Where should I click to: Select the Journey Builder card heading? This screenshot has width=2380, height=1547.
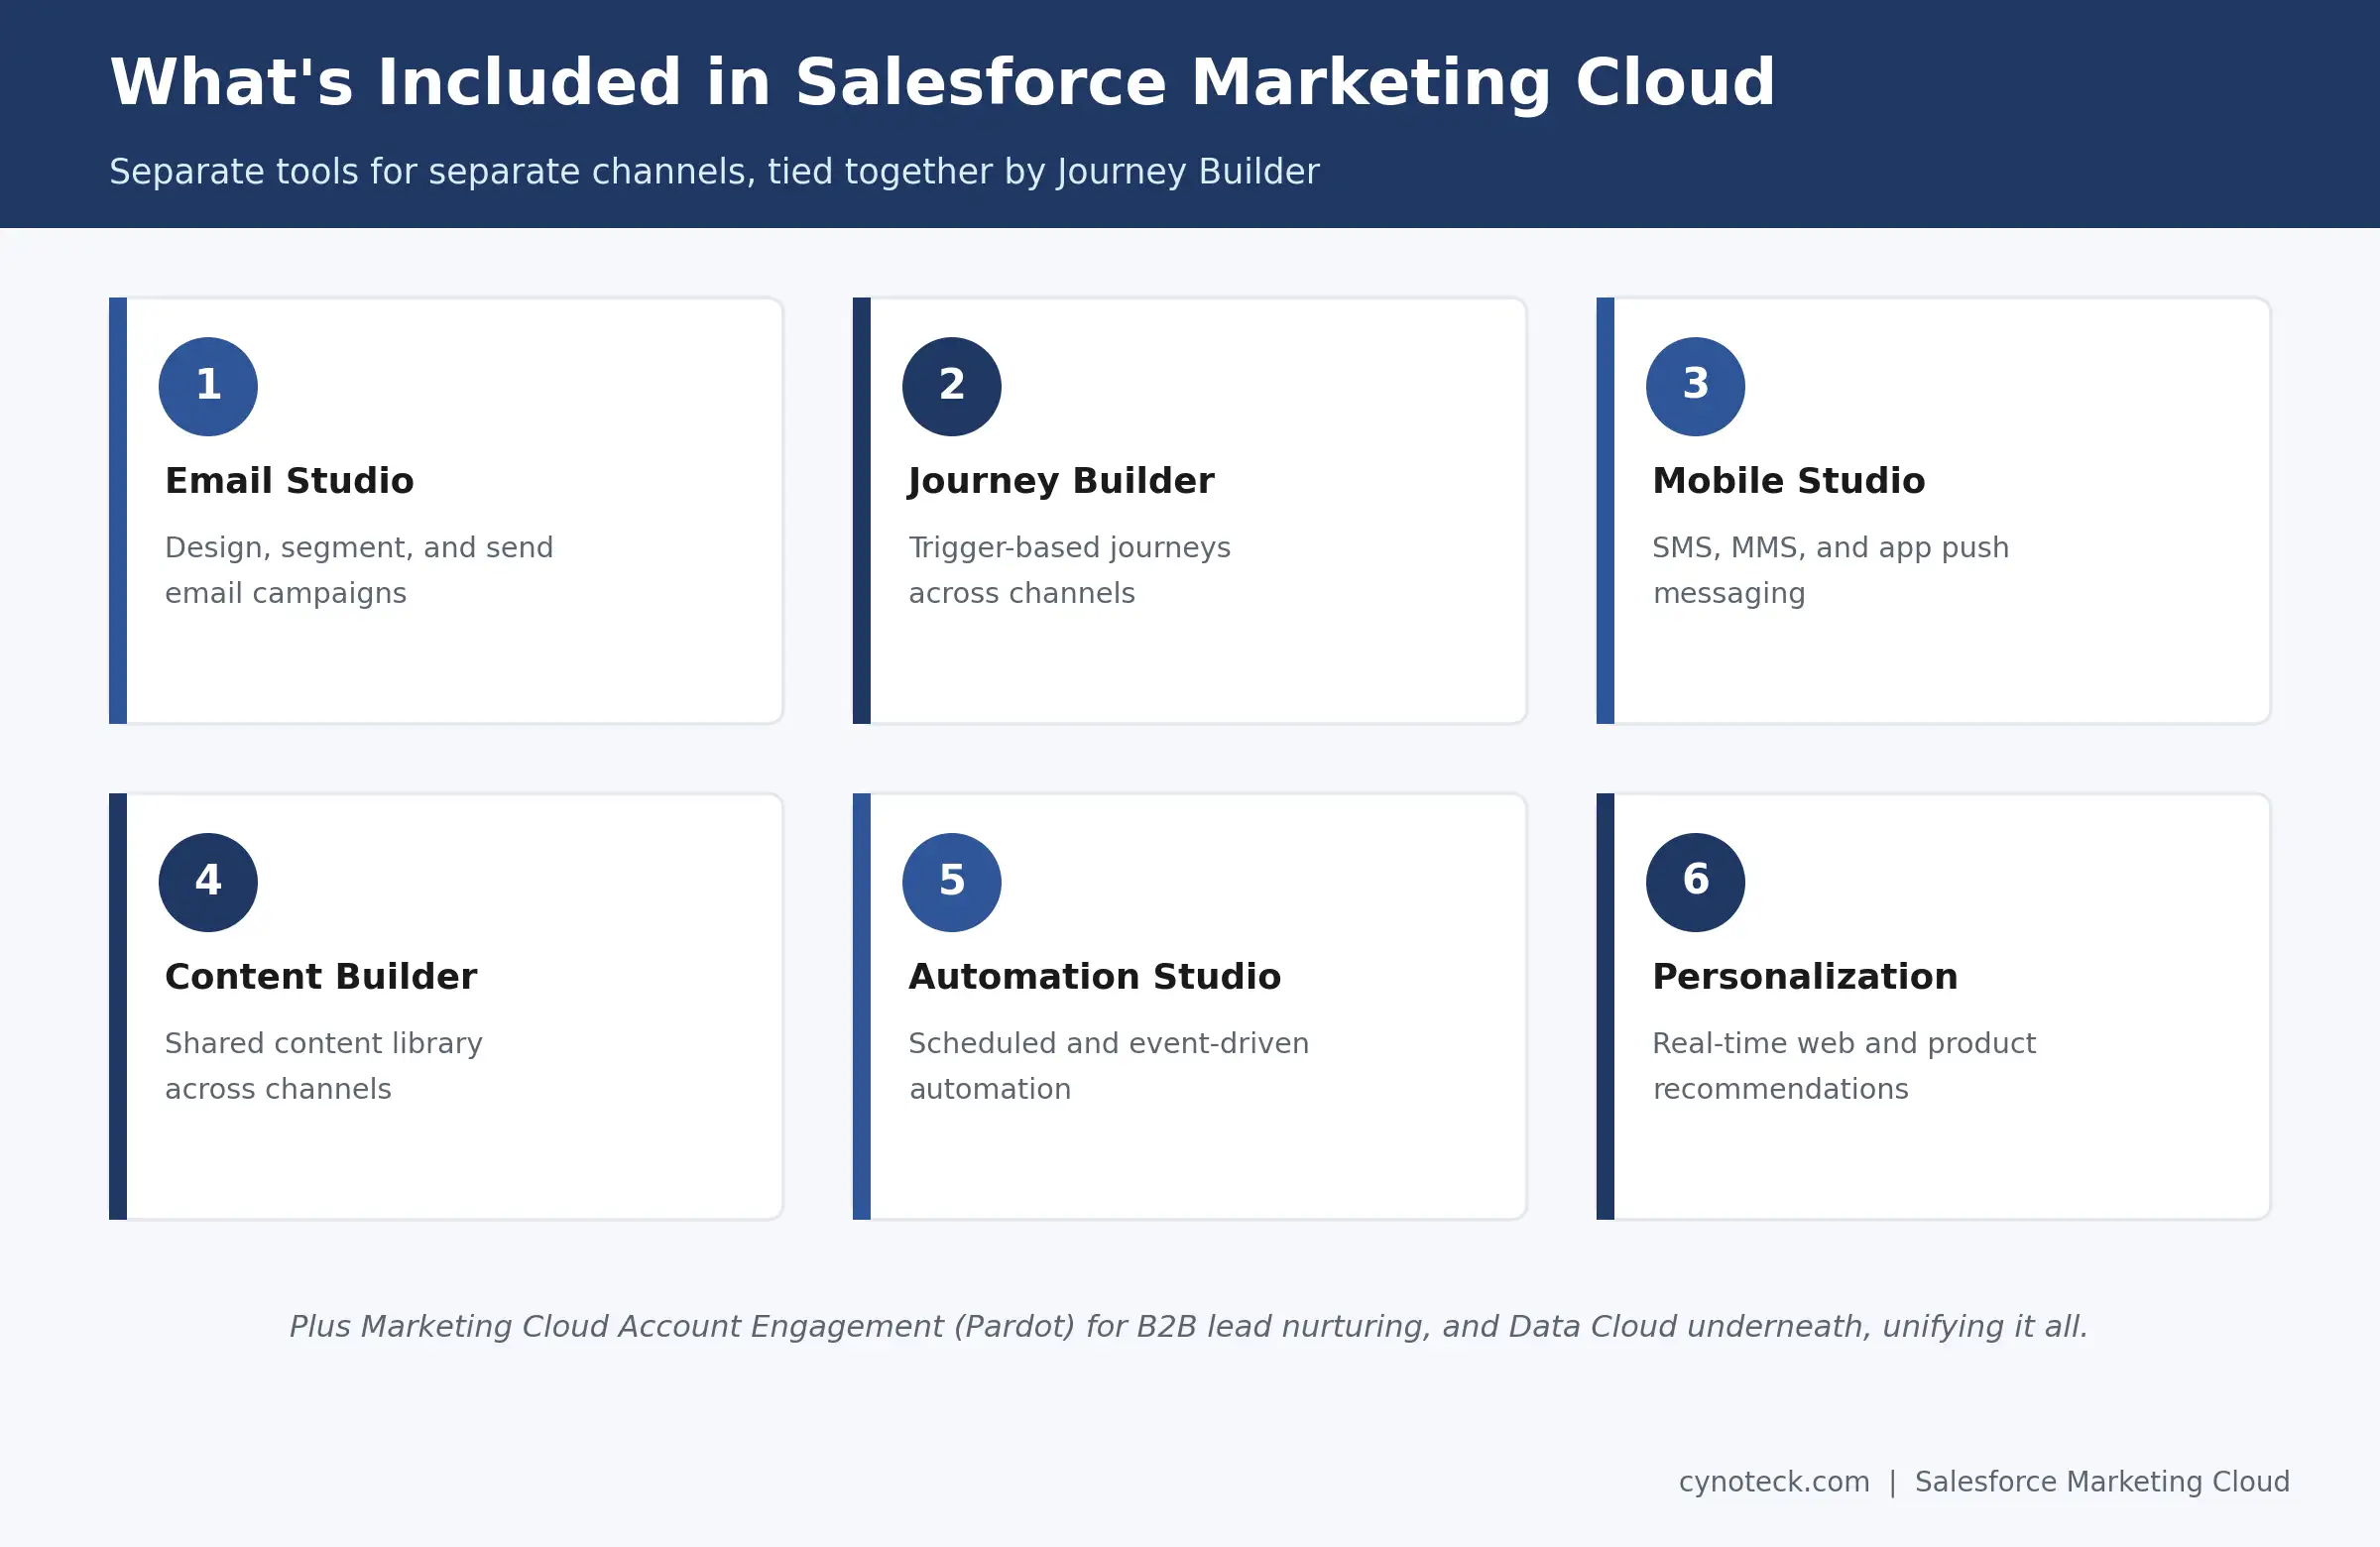[x=1061, y=482]
